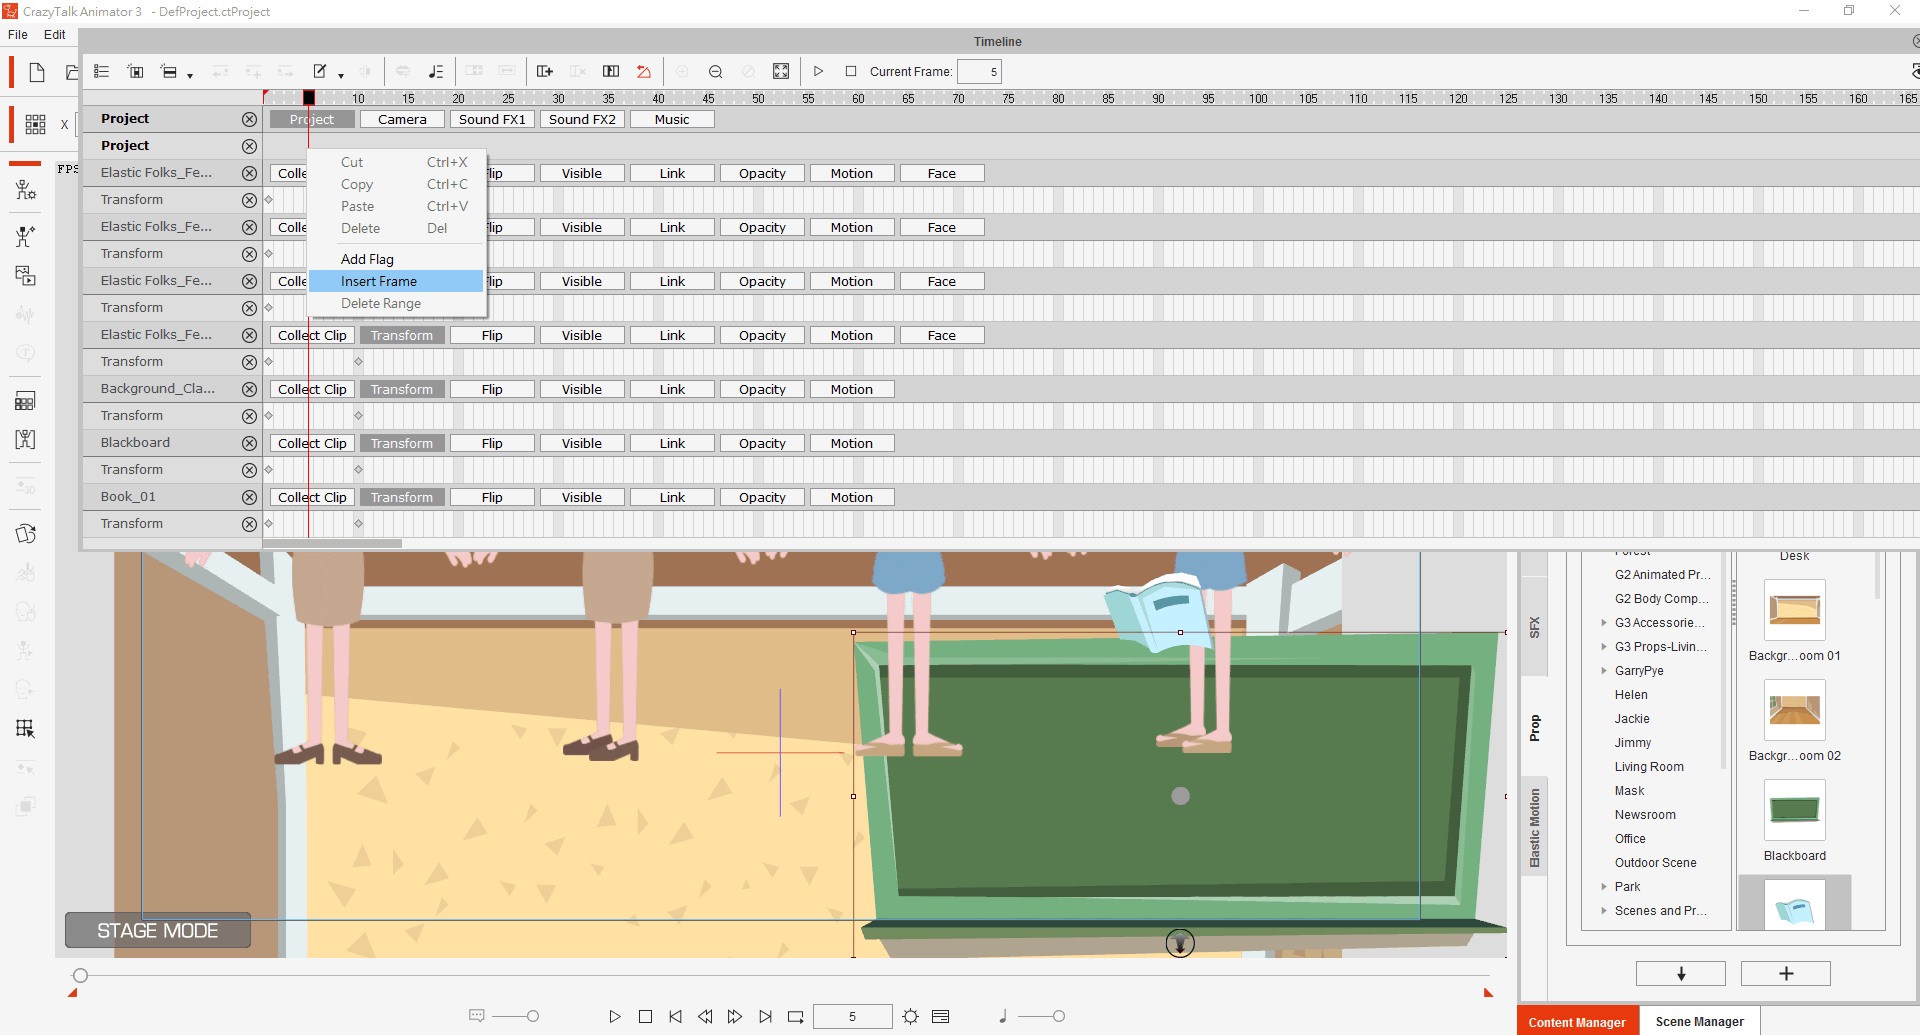This screenshot has width=1920, height=1035.
Task: Toggle the Opacity button in the Book_01 row
Action: (x=762, y=497)
